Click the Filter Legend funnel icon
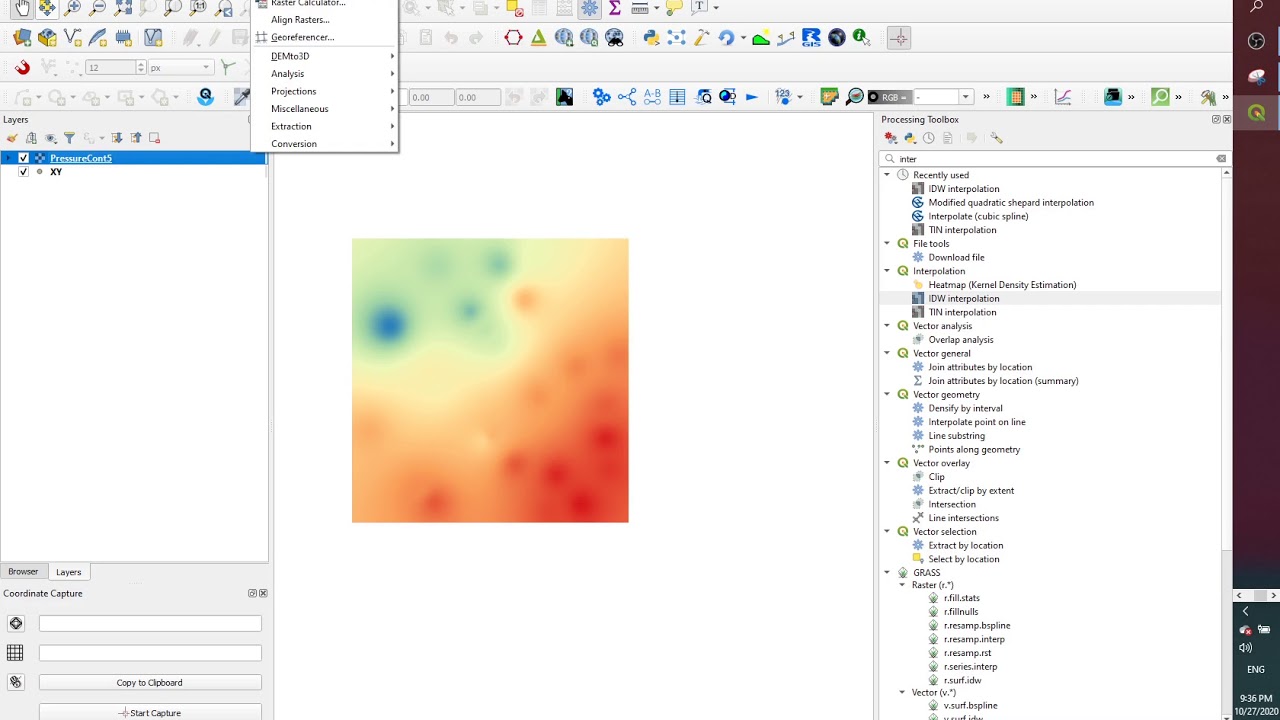This screenshot has height=720, width=1280. pyautogui.click(x=69, y=138)
